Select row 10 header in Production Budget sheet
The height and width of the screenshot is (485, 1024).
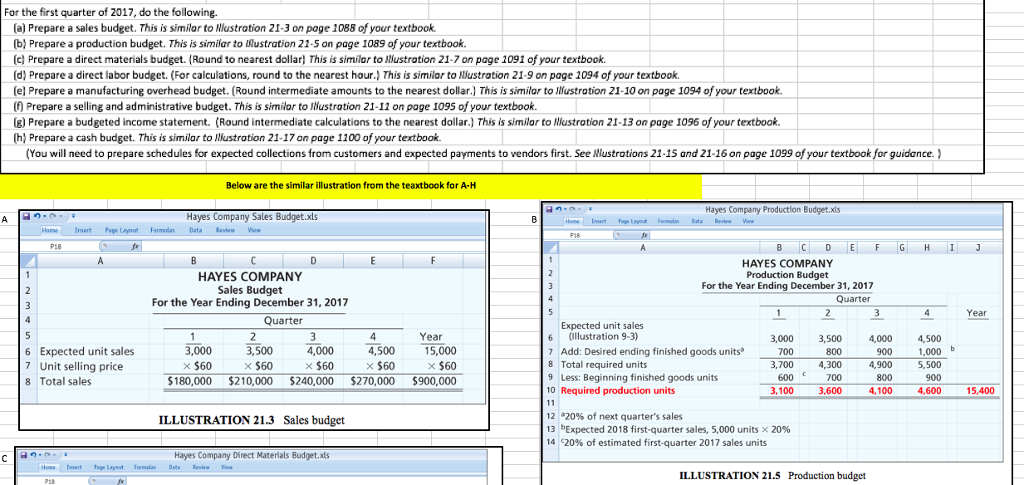click(x=551, y=391)
